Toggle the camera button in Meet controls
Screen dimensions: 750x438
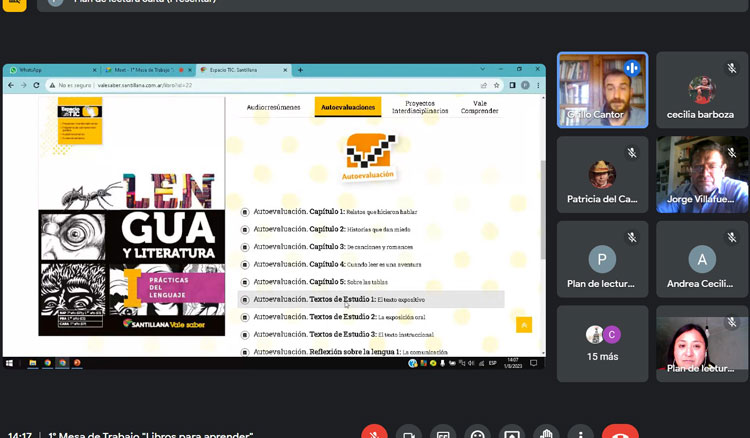[x=409, y=432]
